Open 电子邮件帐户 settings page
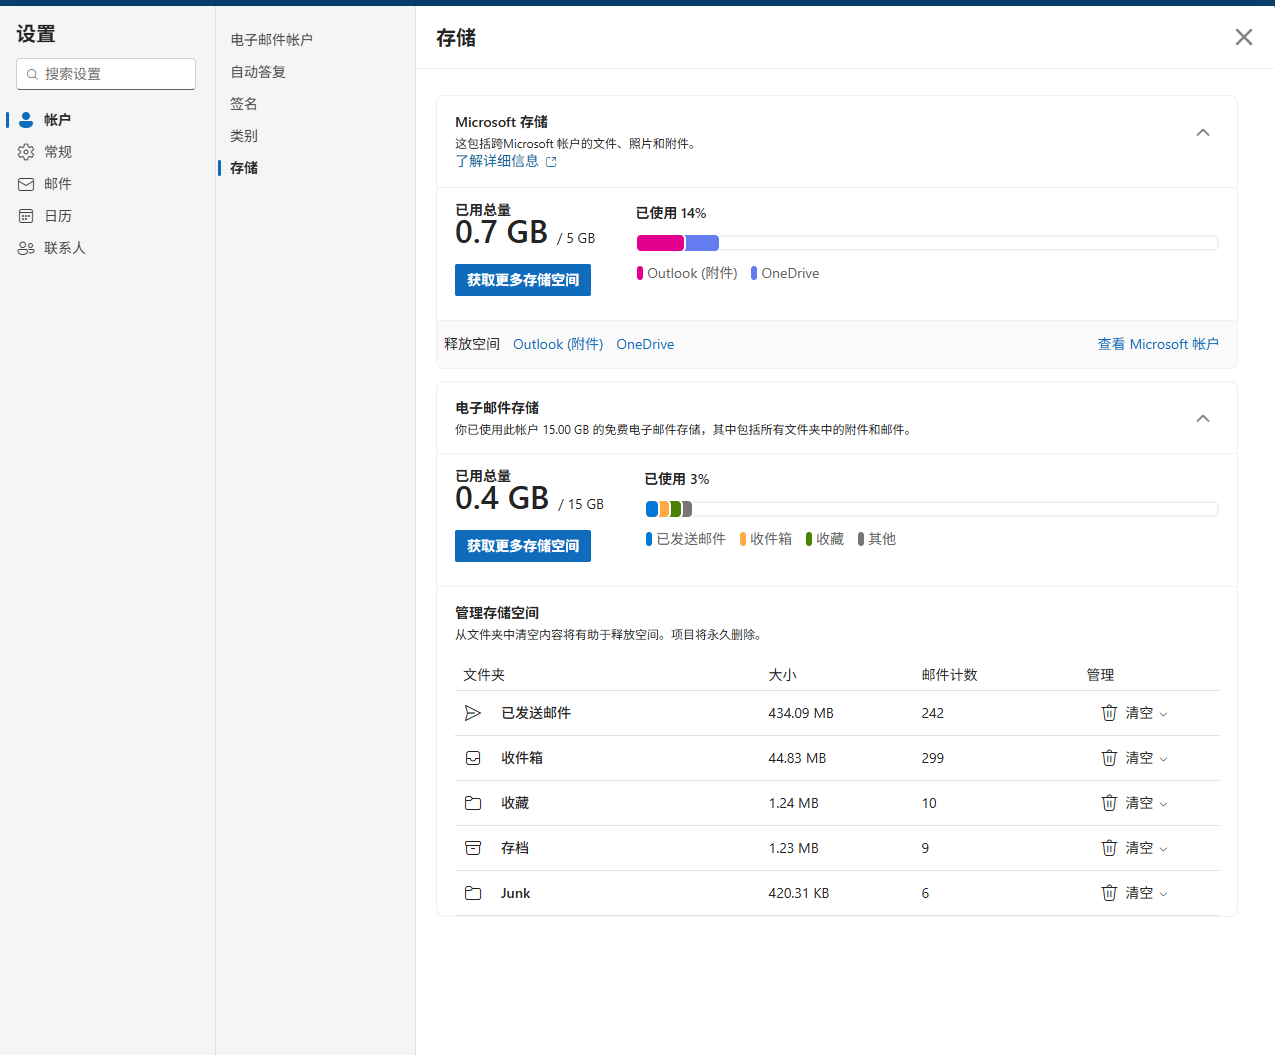 pos(272,40)
